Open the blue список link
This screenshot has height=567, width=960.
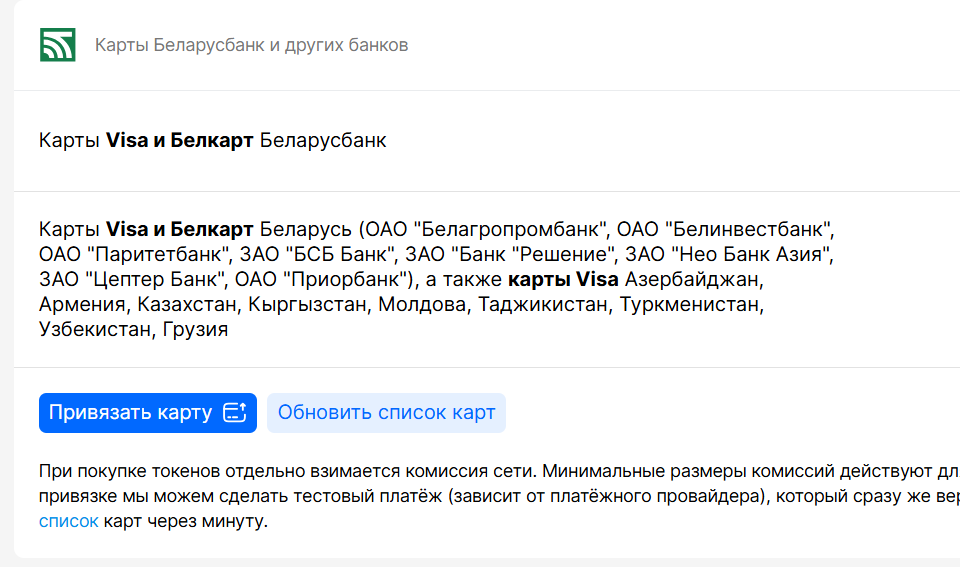click(68, 521)
